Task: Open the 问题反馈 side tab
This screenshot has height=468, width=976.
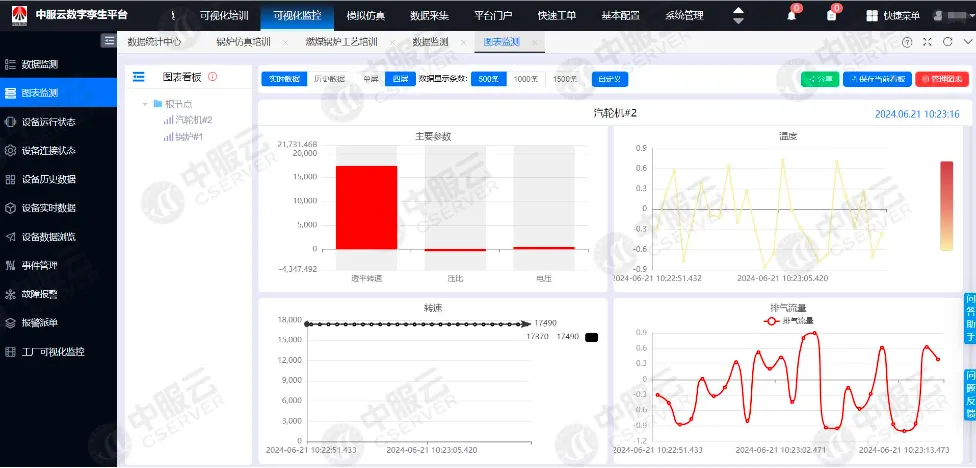Action: [x=970, y=394]
